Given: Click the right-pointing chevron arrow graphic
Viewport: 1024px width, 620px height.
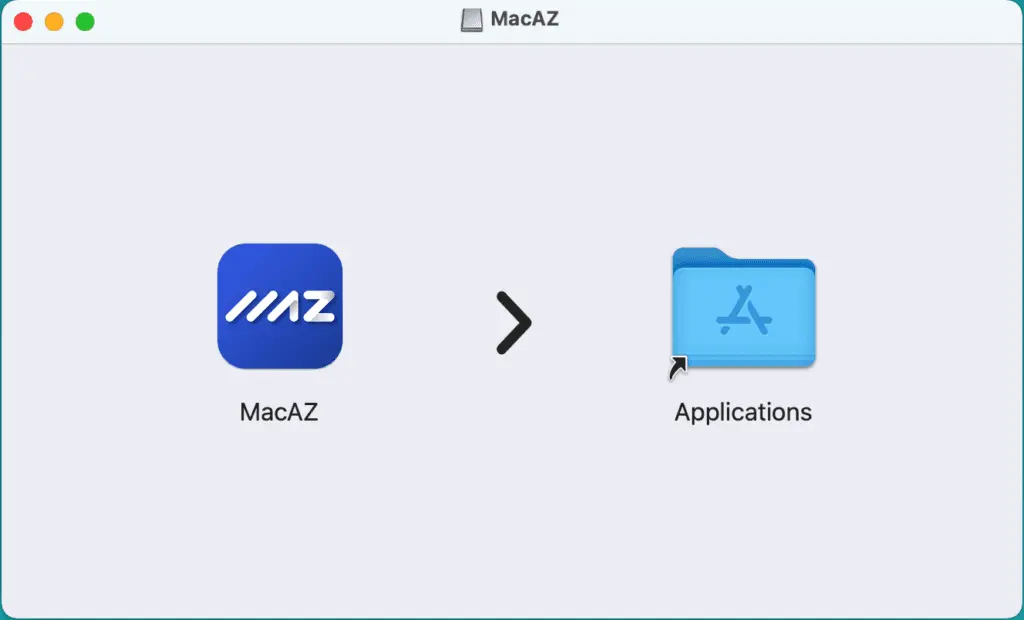Looking at the screenshot, I should pos(514,323).
